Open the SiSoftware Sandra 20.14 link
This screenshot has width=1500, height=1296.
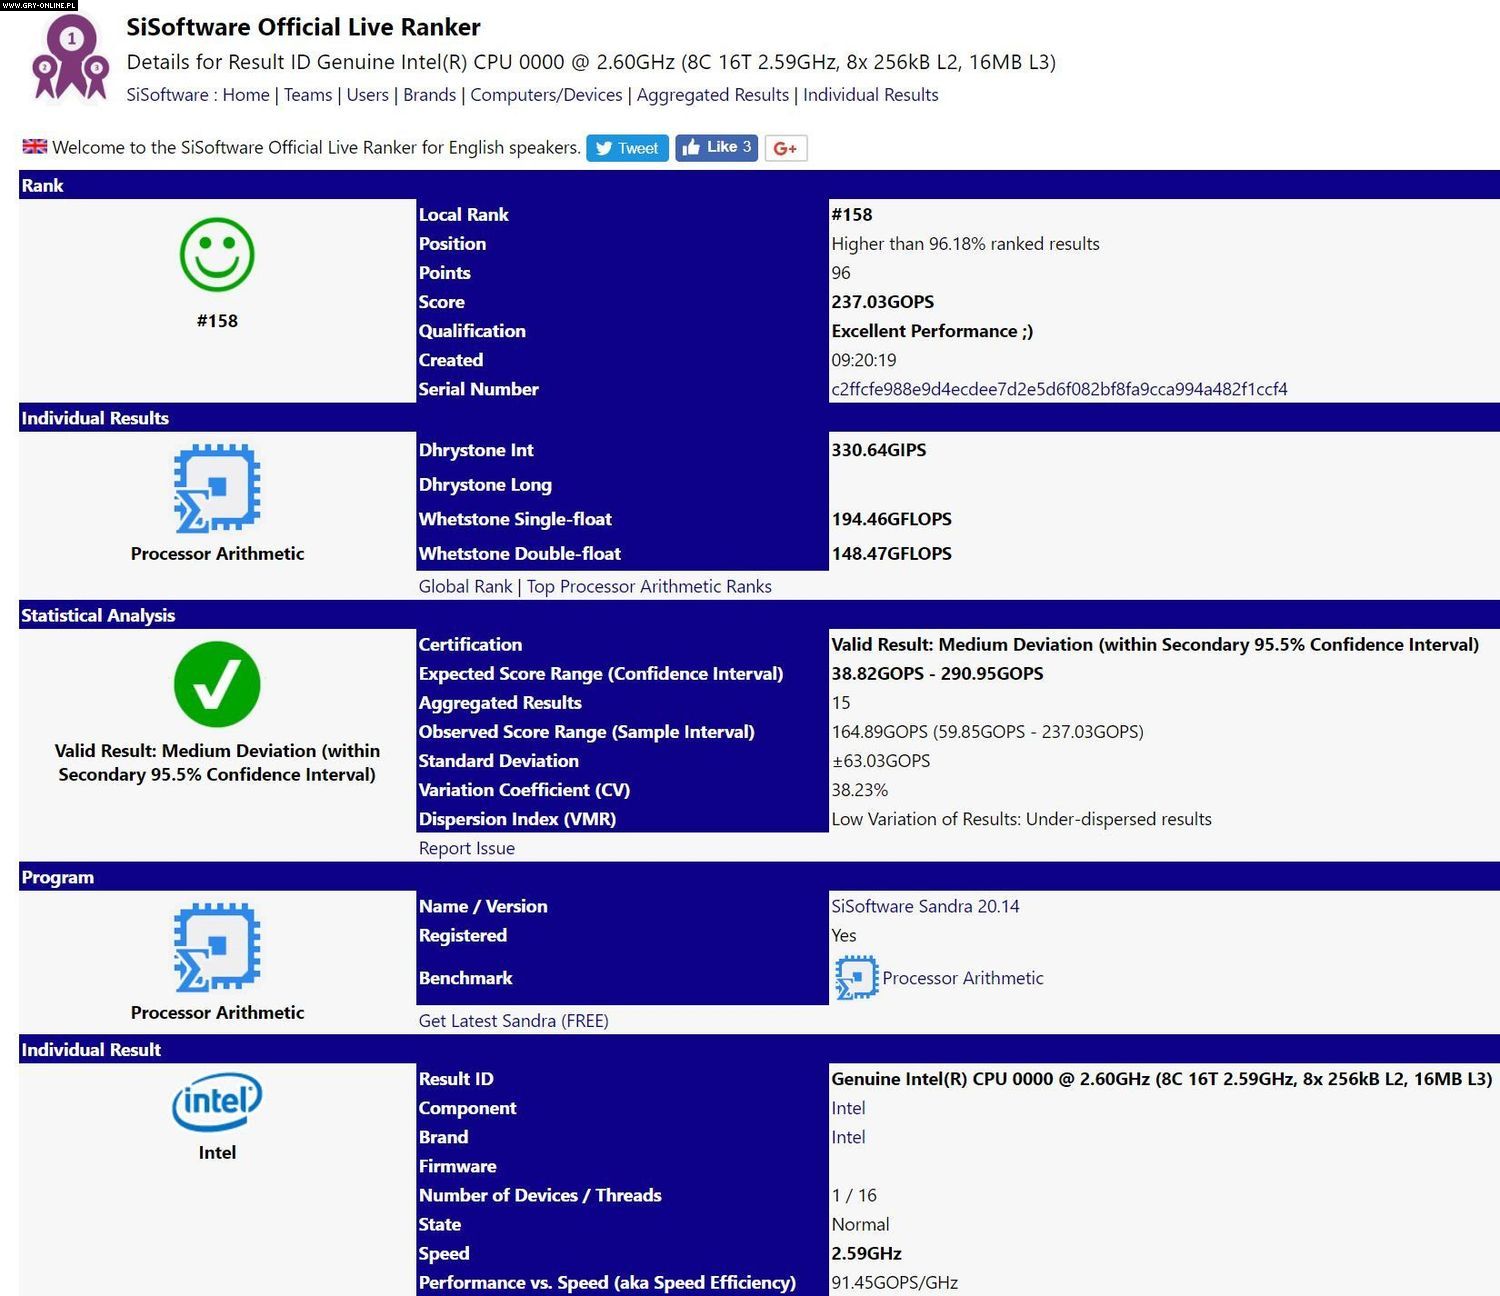coord(925,906)
